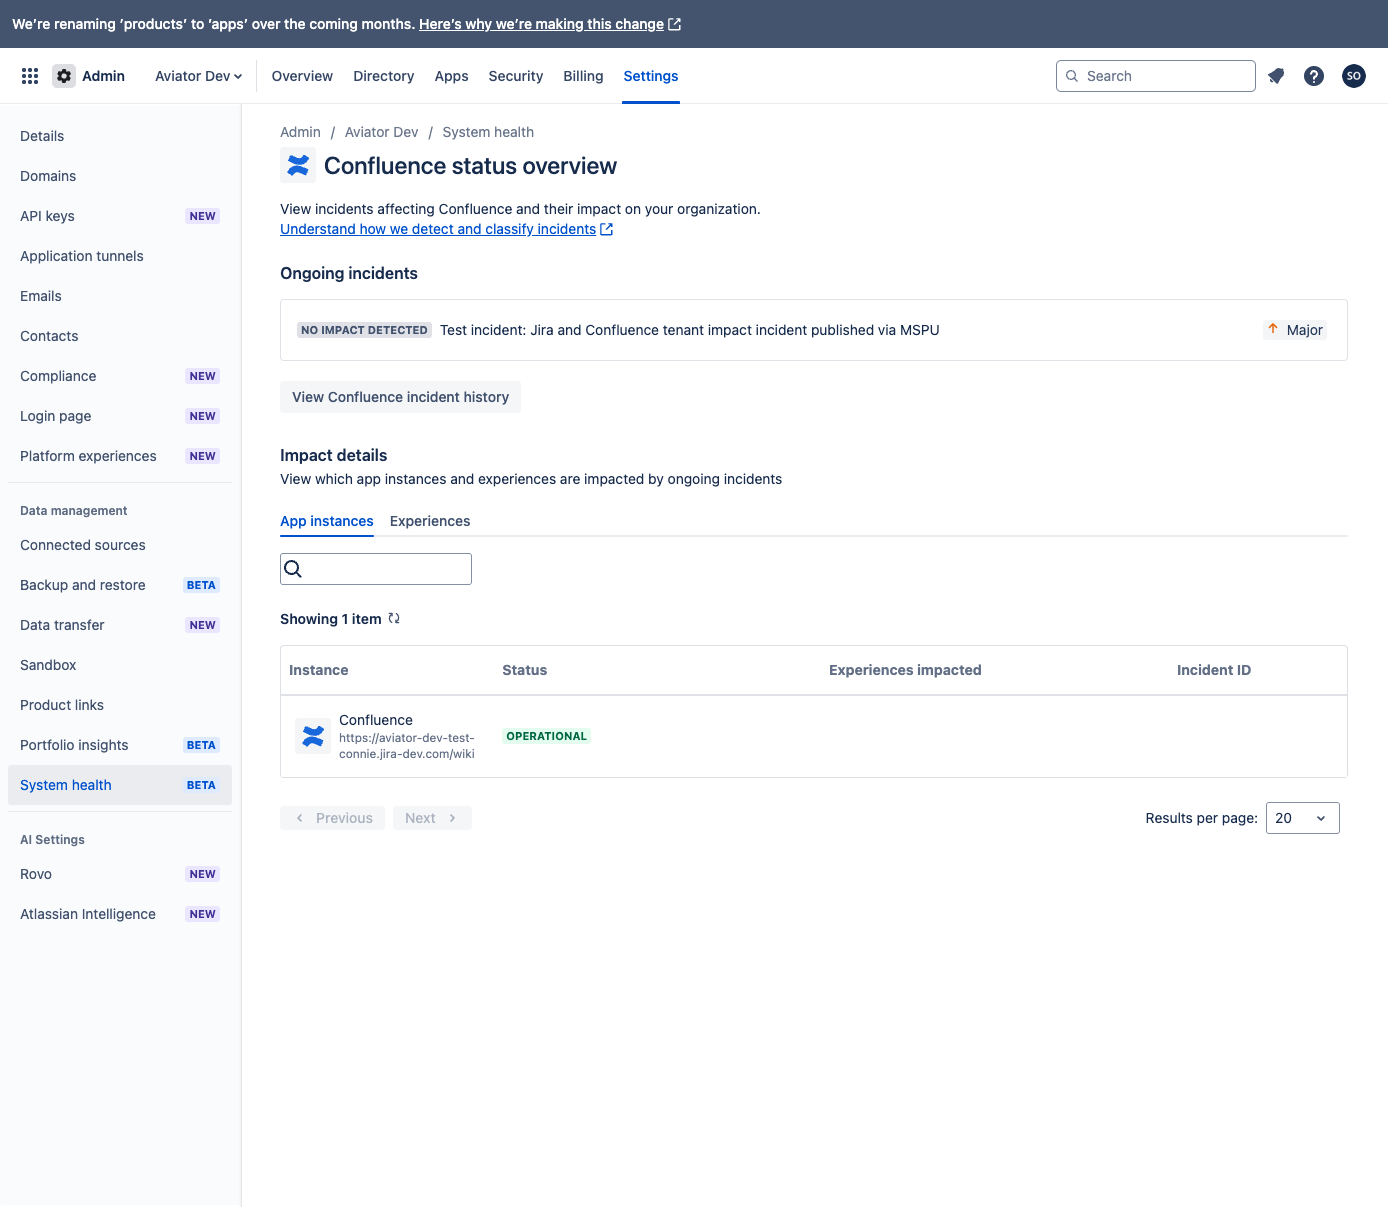
Task: Click the Confluence icon in instance row
Action: pos(313,736)
